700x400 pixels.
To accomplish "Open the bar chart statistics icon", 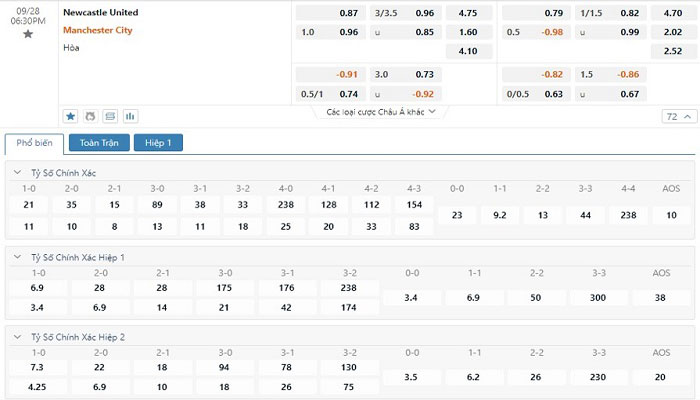I will [130, 116].
